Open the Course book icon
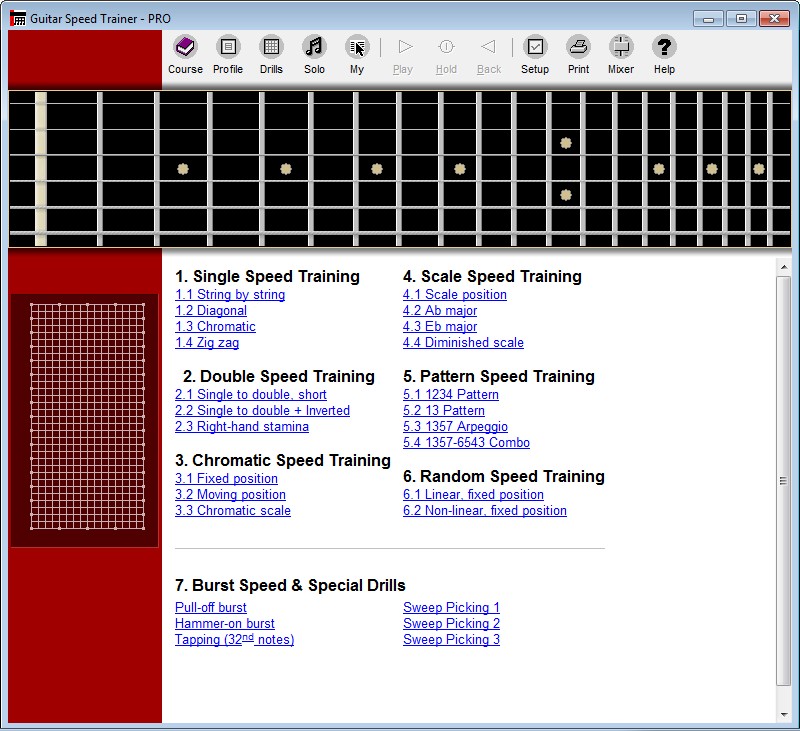800x731 pixels. pos(185,47)
